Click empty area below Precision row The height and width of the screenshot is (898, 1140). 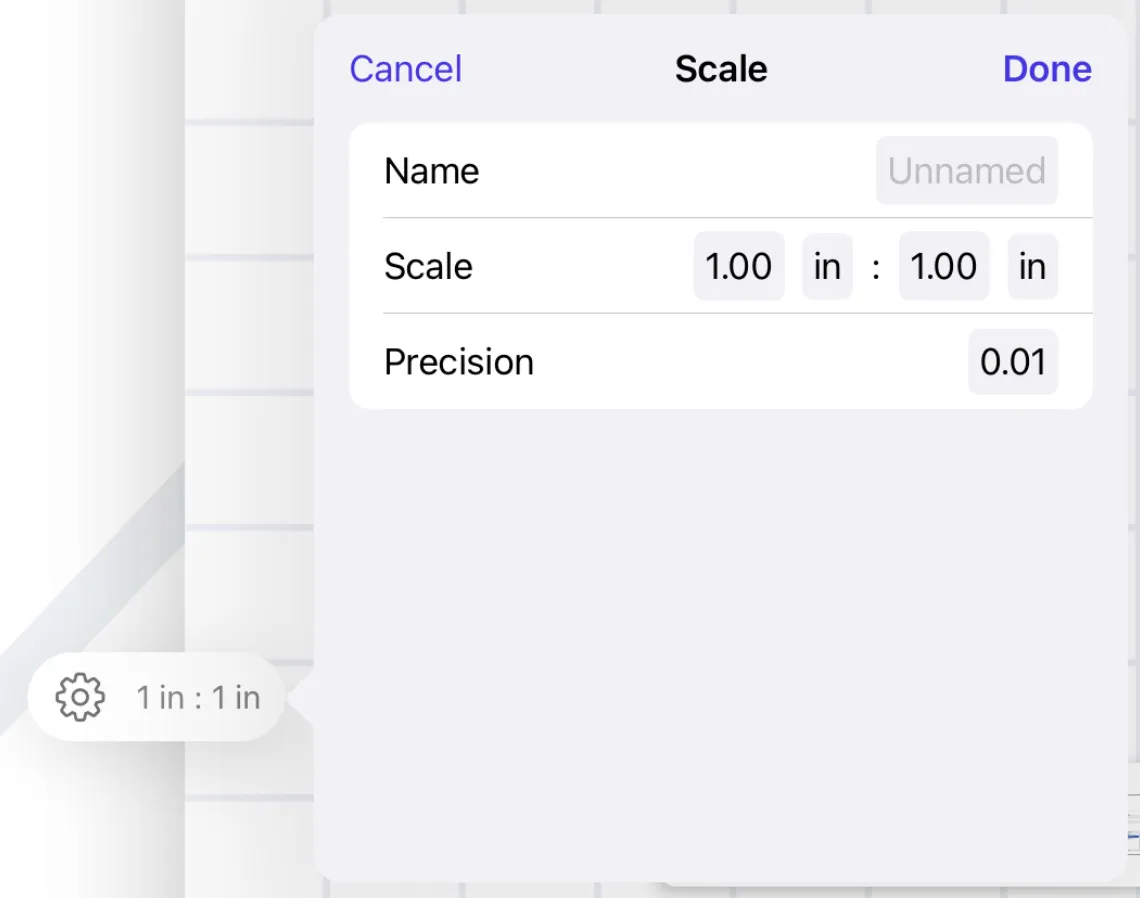pos(720,640)
